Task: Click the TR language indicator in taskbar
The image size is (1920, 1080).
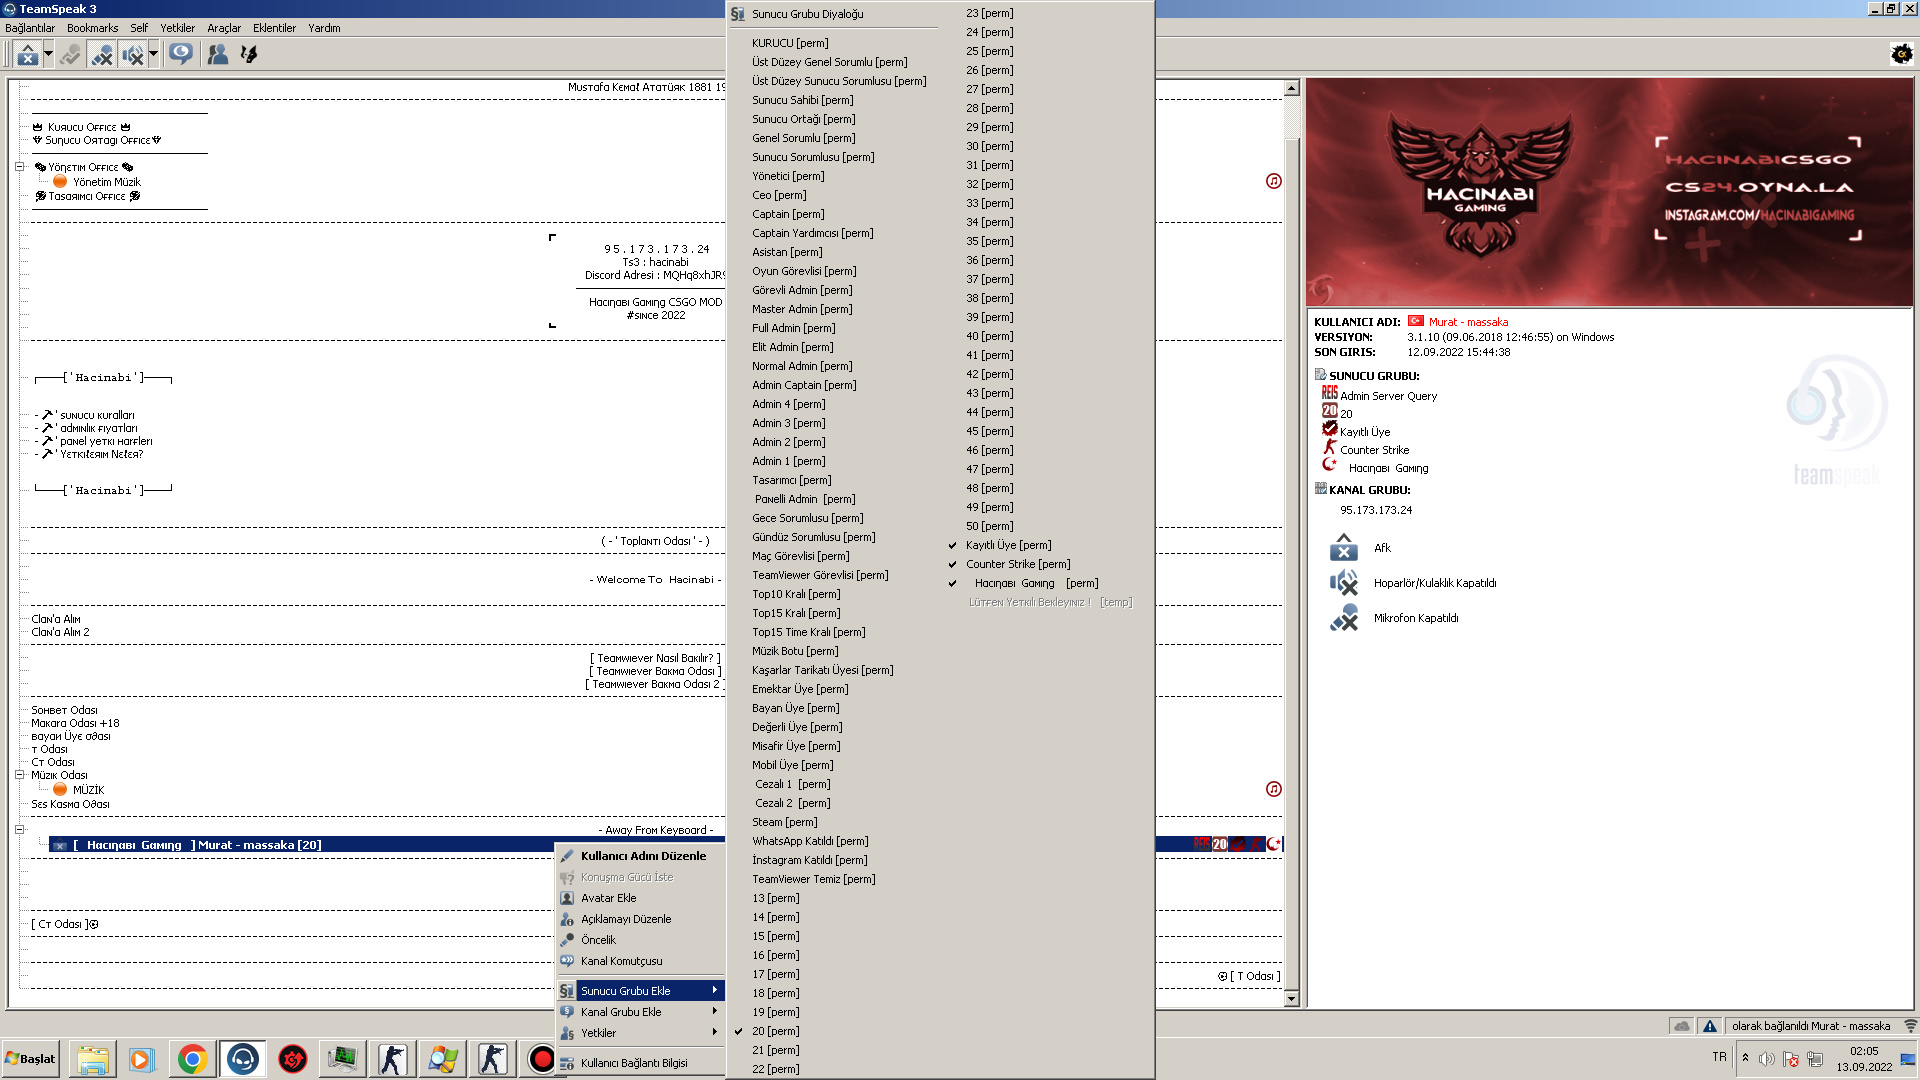Action: tap(1719, 1057)
